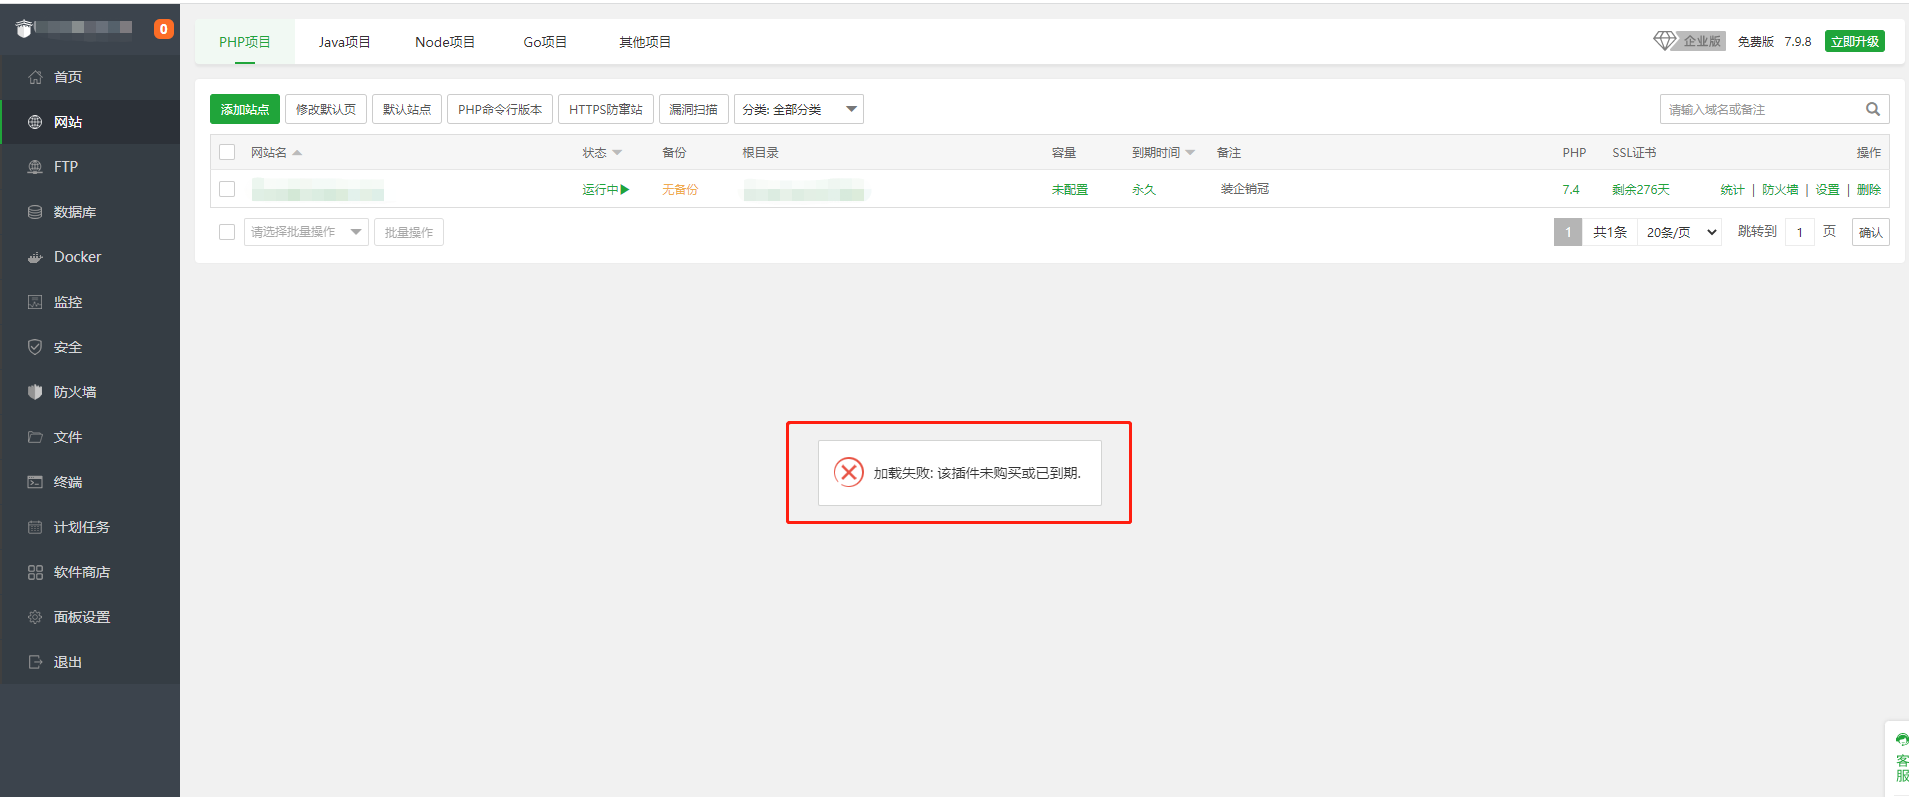Click the PHP命令行版本 button
Screen dimensions: 1909x797
[500, 109]
